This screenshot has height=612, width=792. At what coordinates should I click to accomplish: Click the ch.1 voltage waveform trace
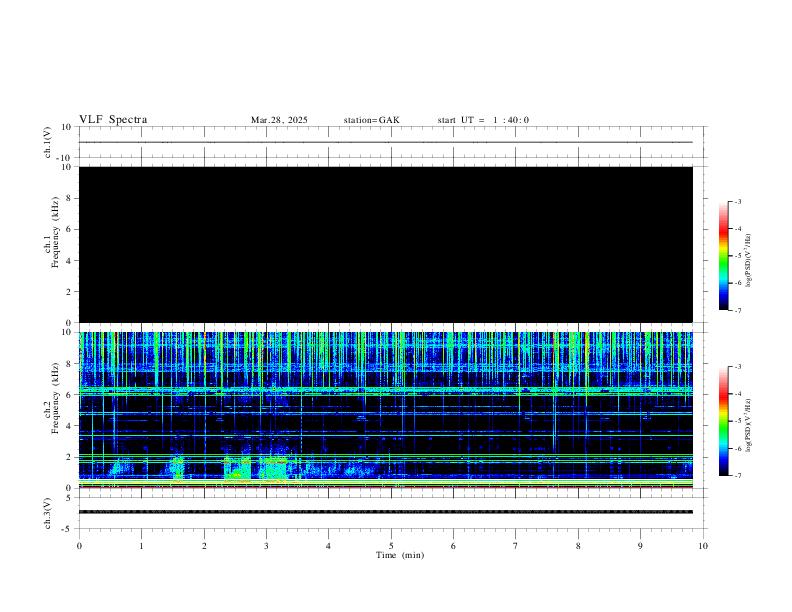pyautogui.click(x=386, y=142)
